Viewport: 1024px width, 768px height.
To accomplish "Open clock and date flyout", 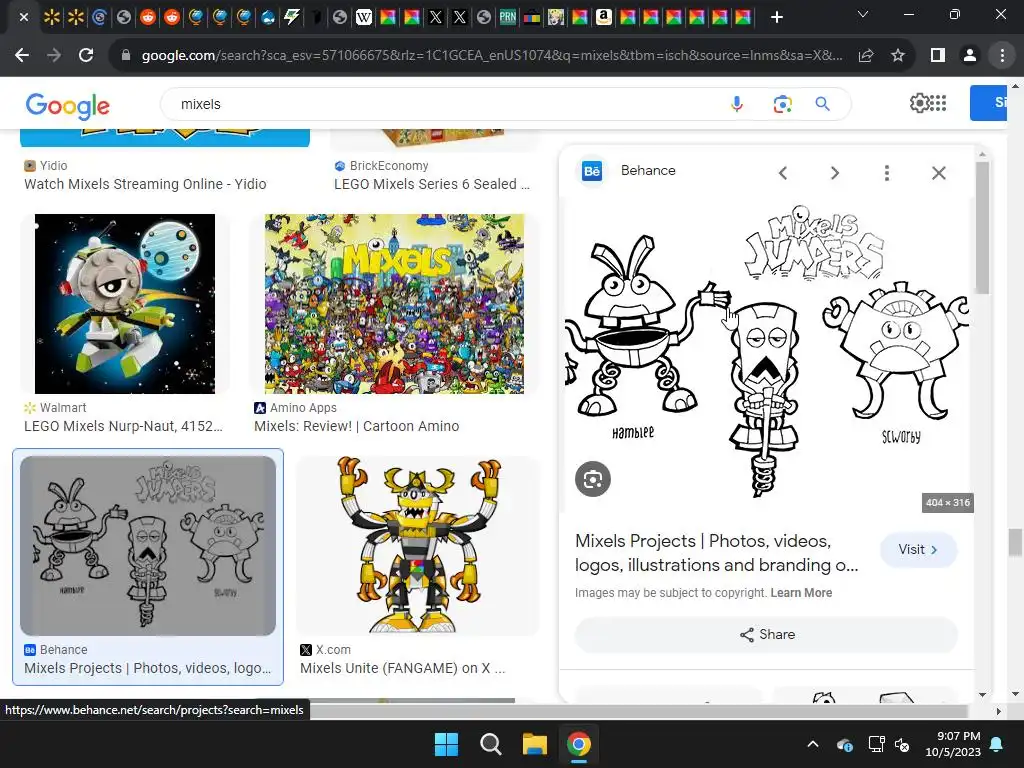I will [953, 744].
